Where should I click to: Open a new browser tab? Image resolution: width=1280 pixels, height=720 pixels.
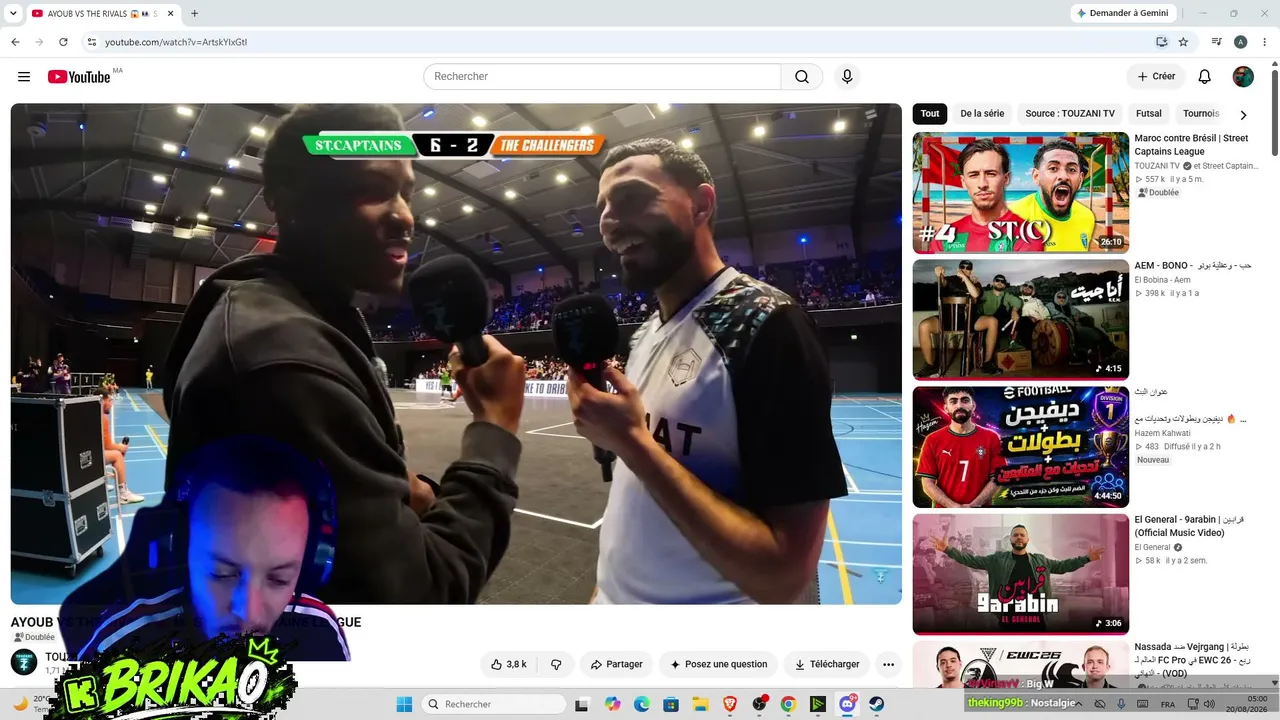194,13
